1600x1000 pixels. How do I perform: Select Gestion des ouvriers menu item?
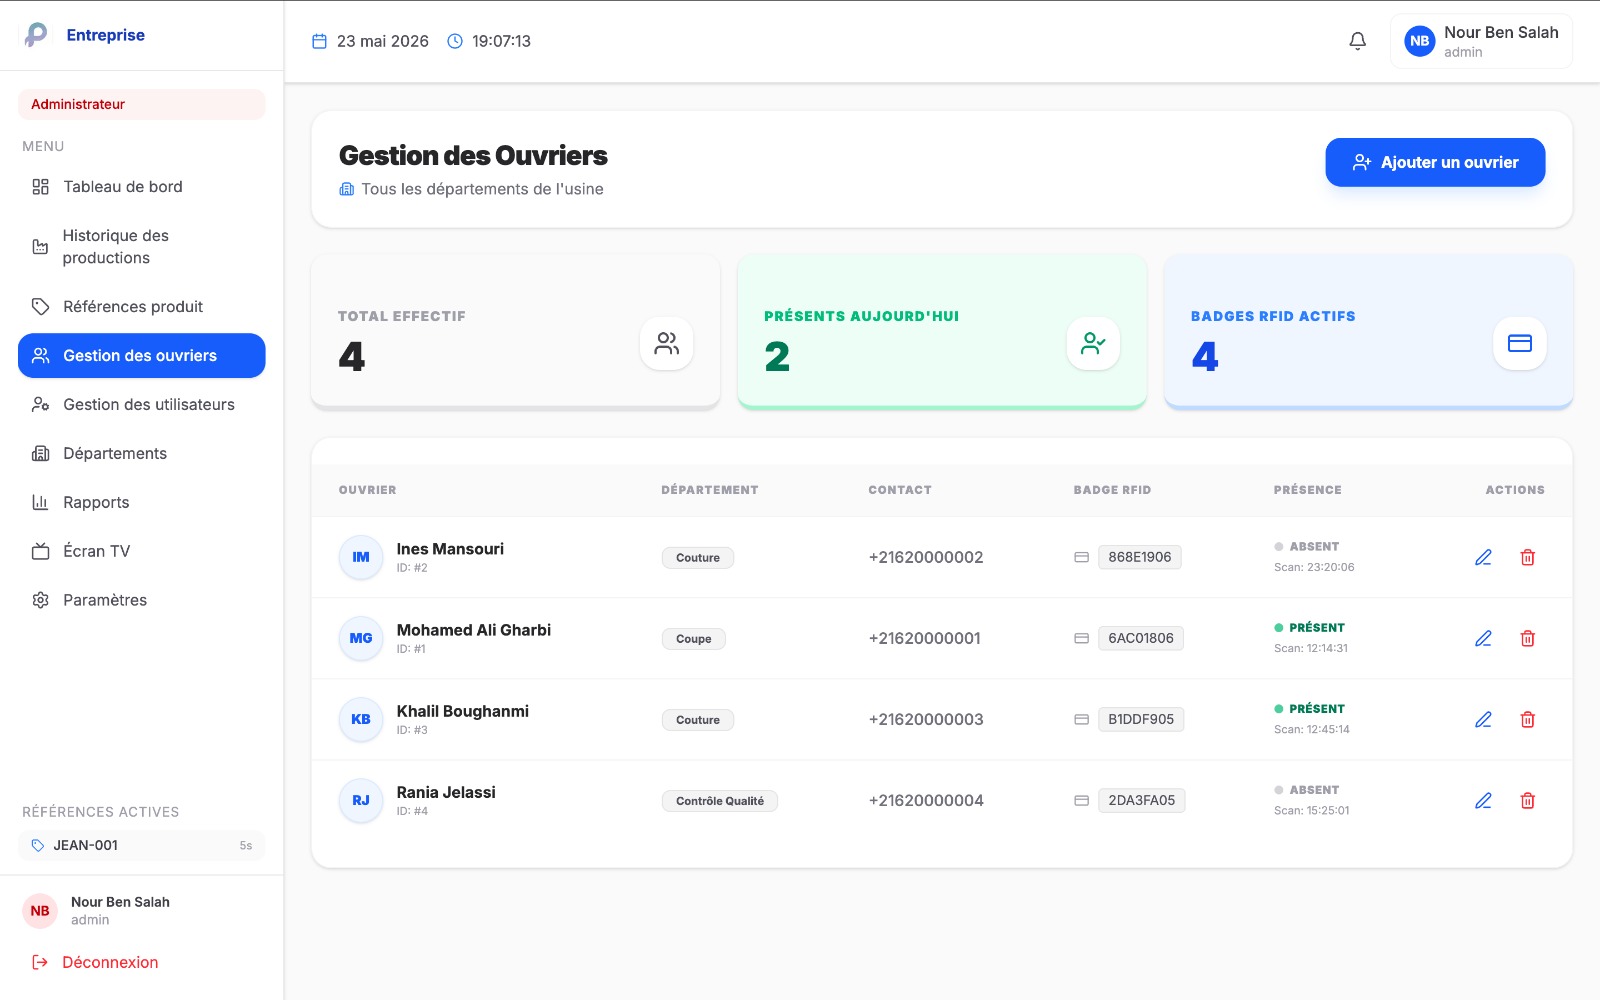[141, 356]
